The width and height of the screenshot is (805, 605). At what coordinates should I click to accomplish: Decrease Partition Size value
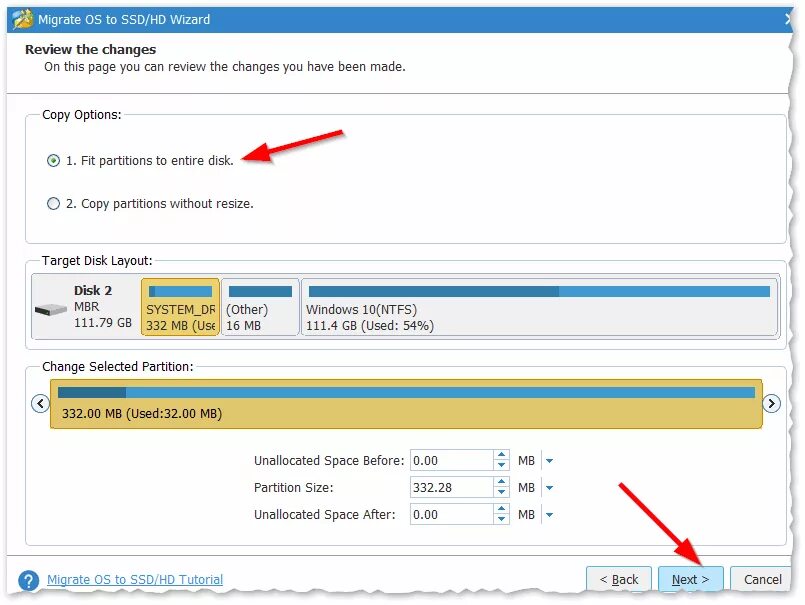tap(501, 493)
